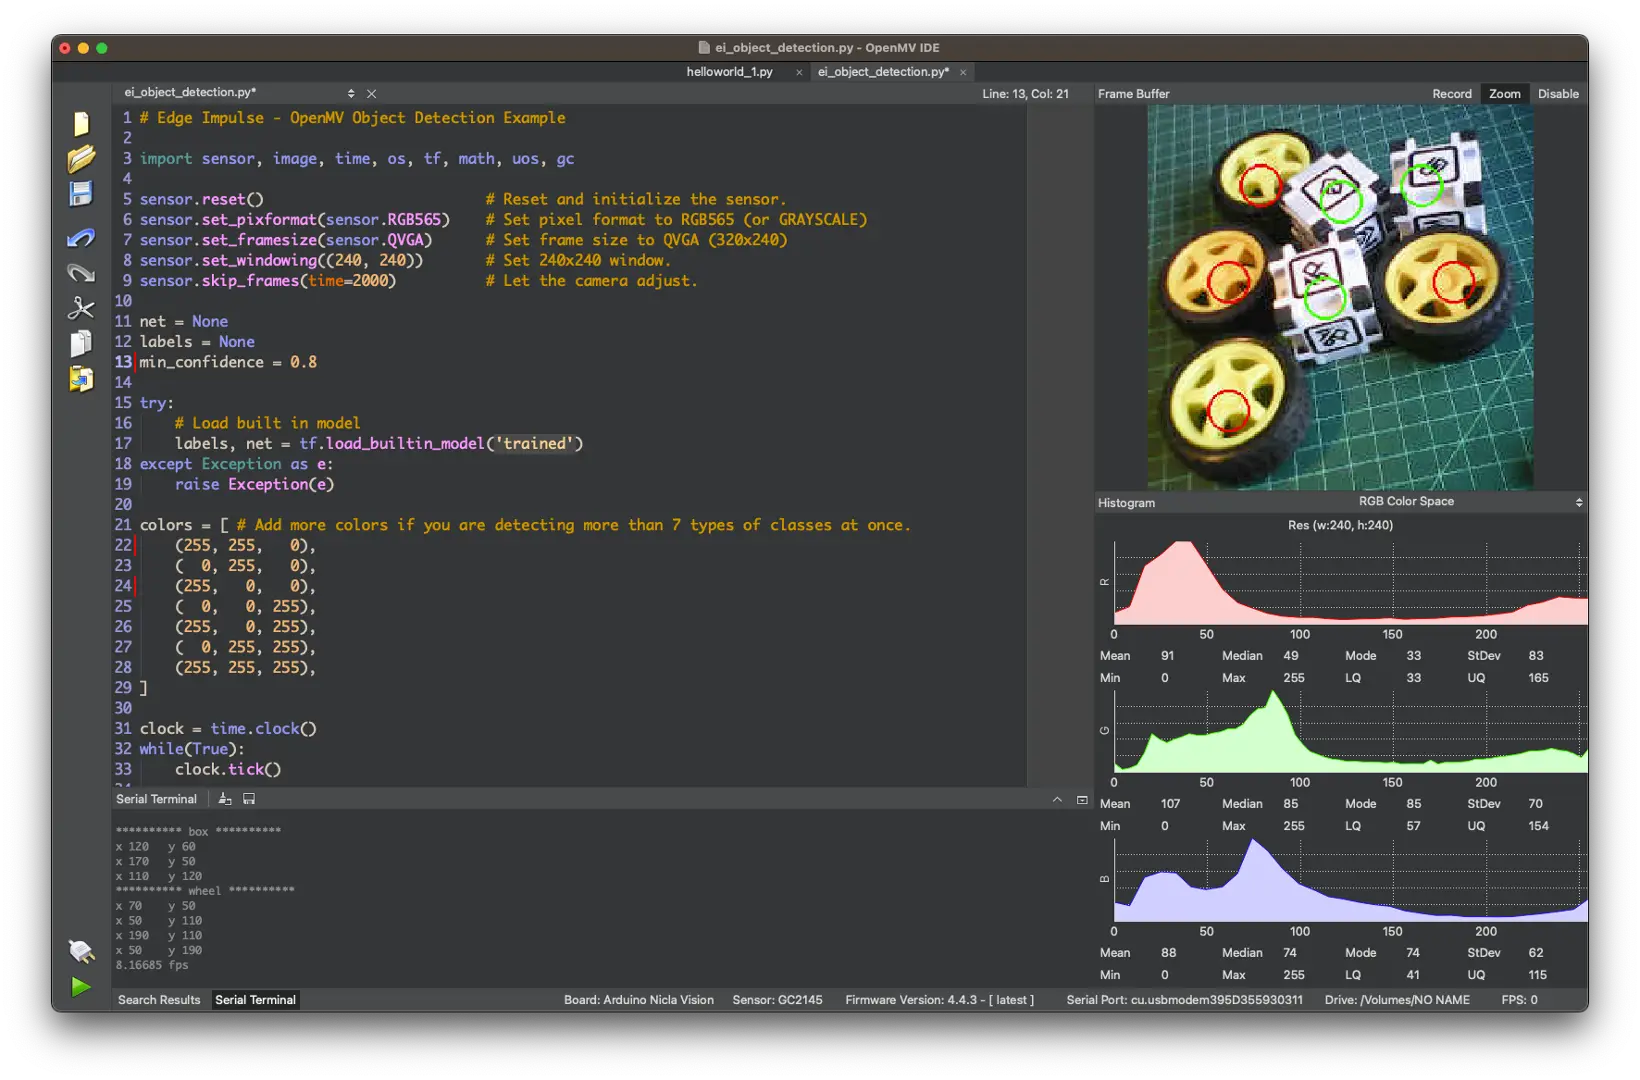Toggle Disable for the Frame Buffer
Screen dimensions: 1640x1080
pyautogui.click(x=1558, y=94)
